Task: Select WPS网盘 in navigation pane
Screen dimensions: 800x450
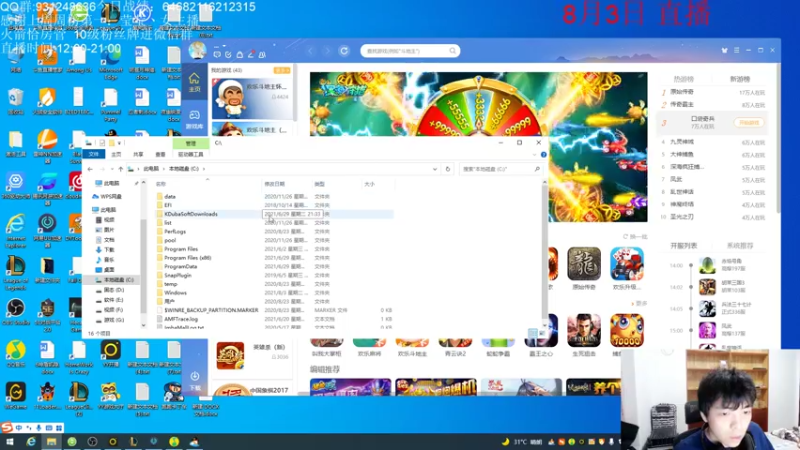Action: (111, 196)
